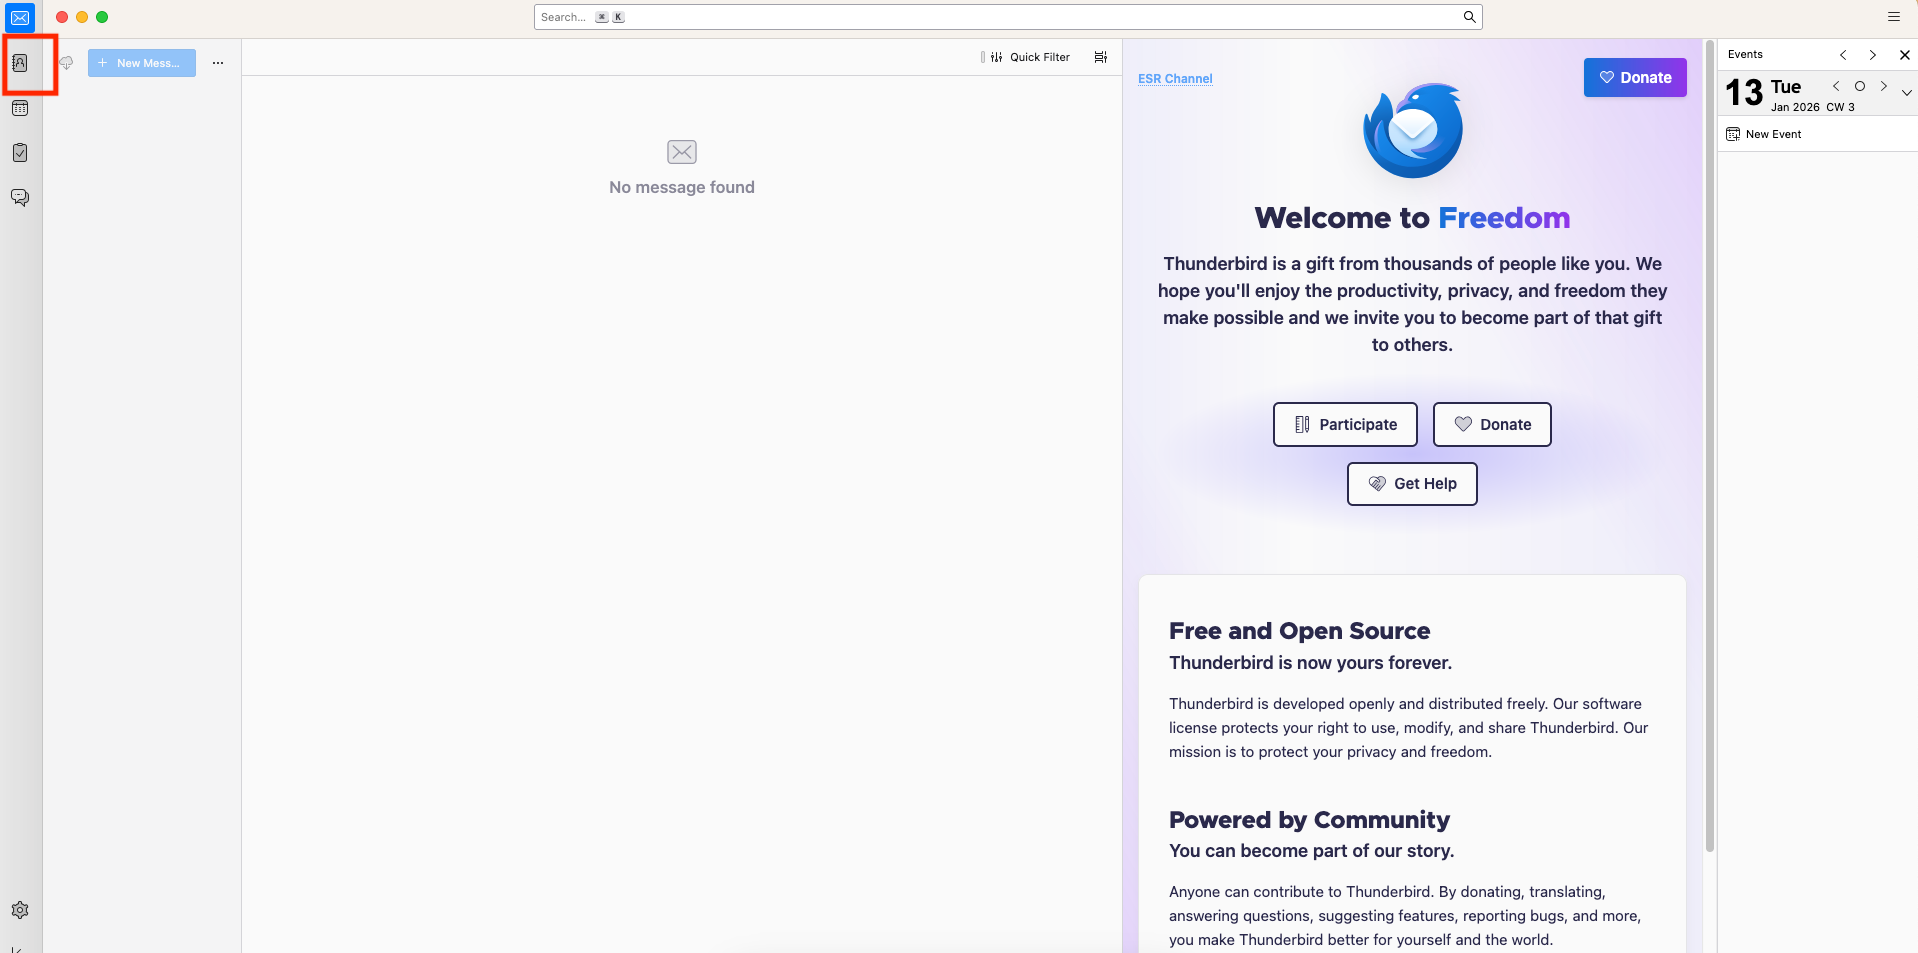The width and height of the screenshot is (1918, 953).
Task: Open the Mail tab icon in sidebar
Action: 20,17
